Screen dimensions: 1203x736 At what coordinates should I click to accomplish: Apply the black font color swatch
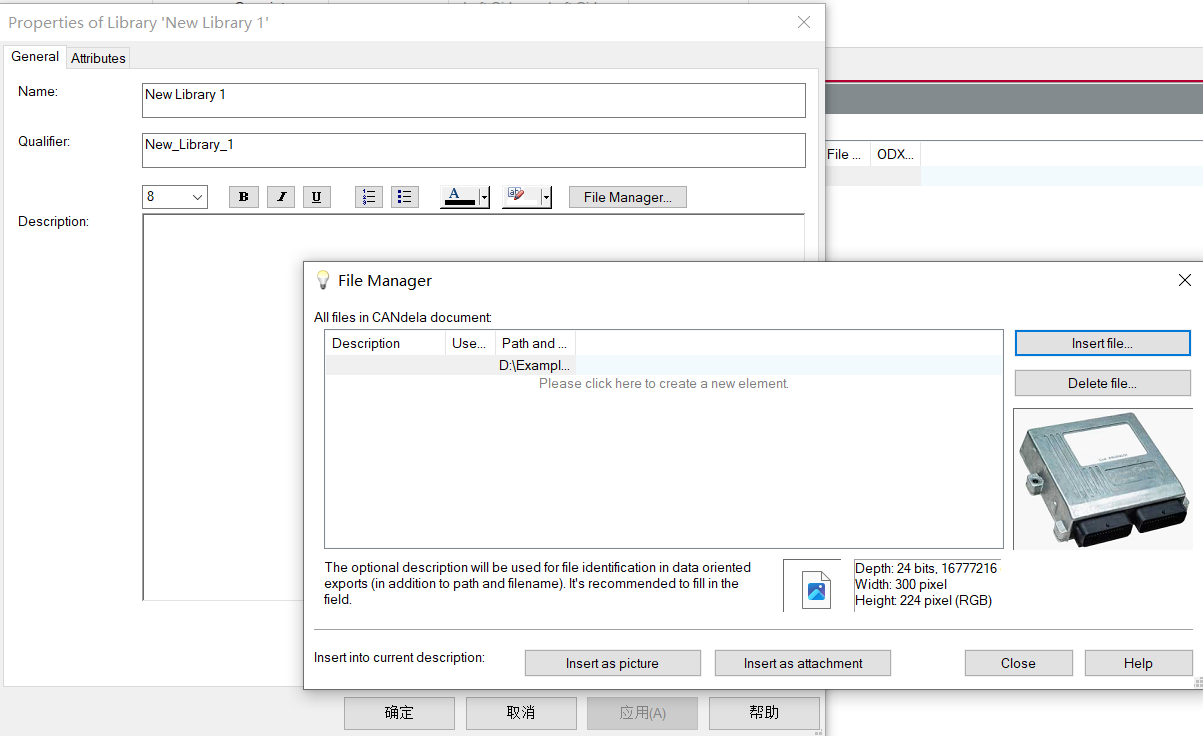tap(460, 197)
